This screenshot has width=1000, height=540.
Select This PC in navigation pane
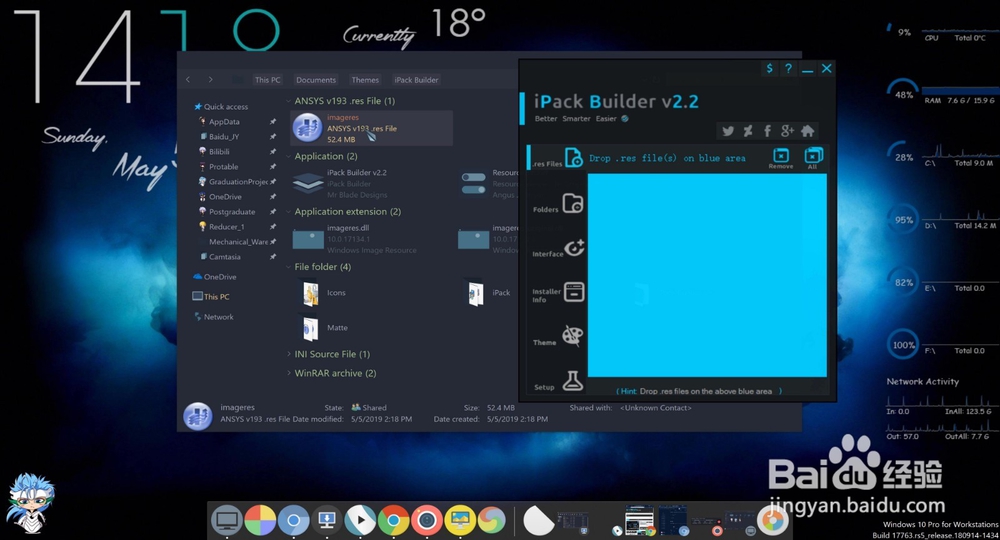(211, 296)
